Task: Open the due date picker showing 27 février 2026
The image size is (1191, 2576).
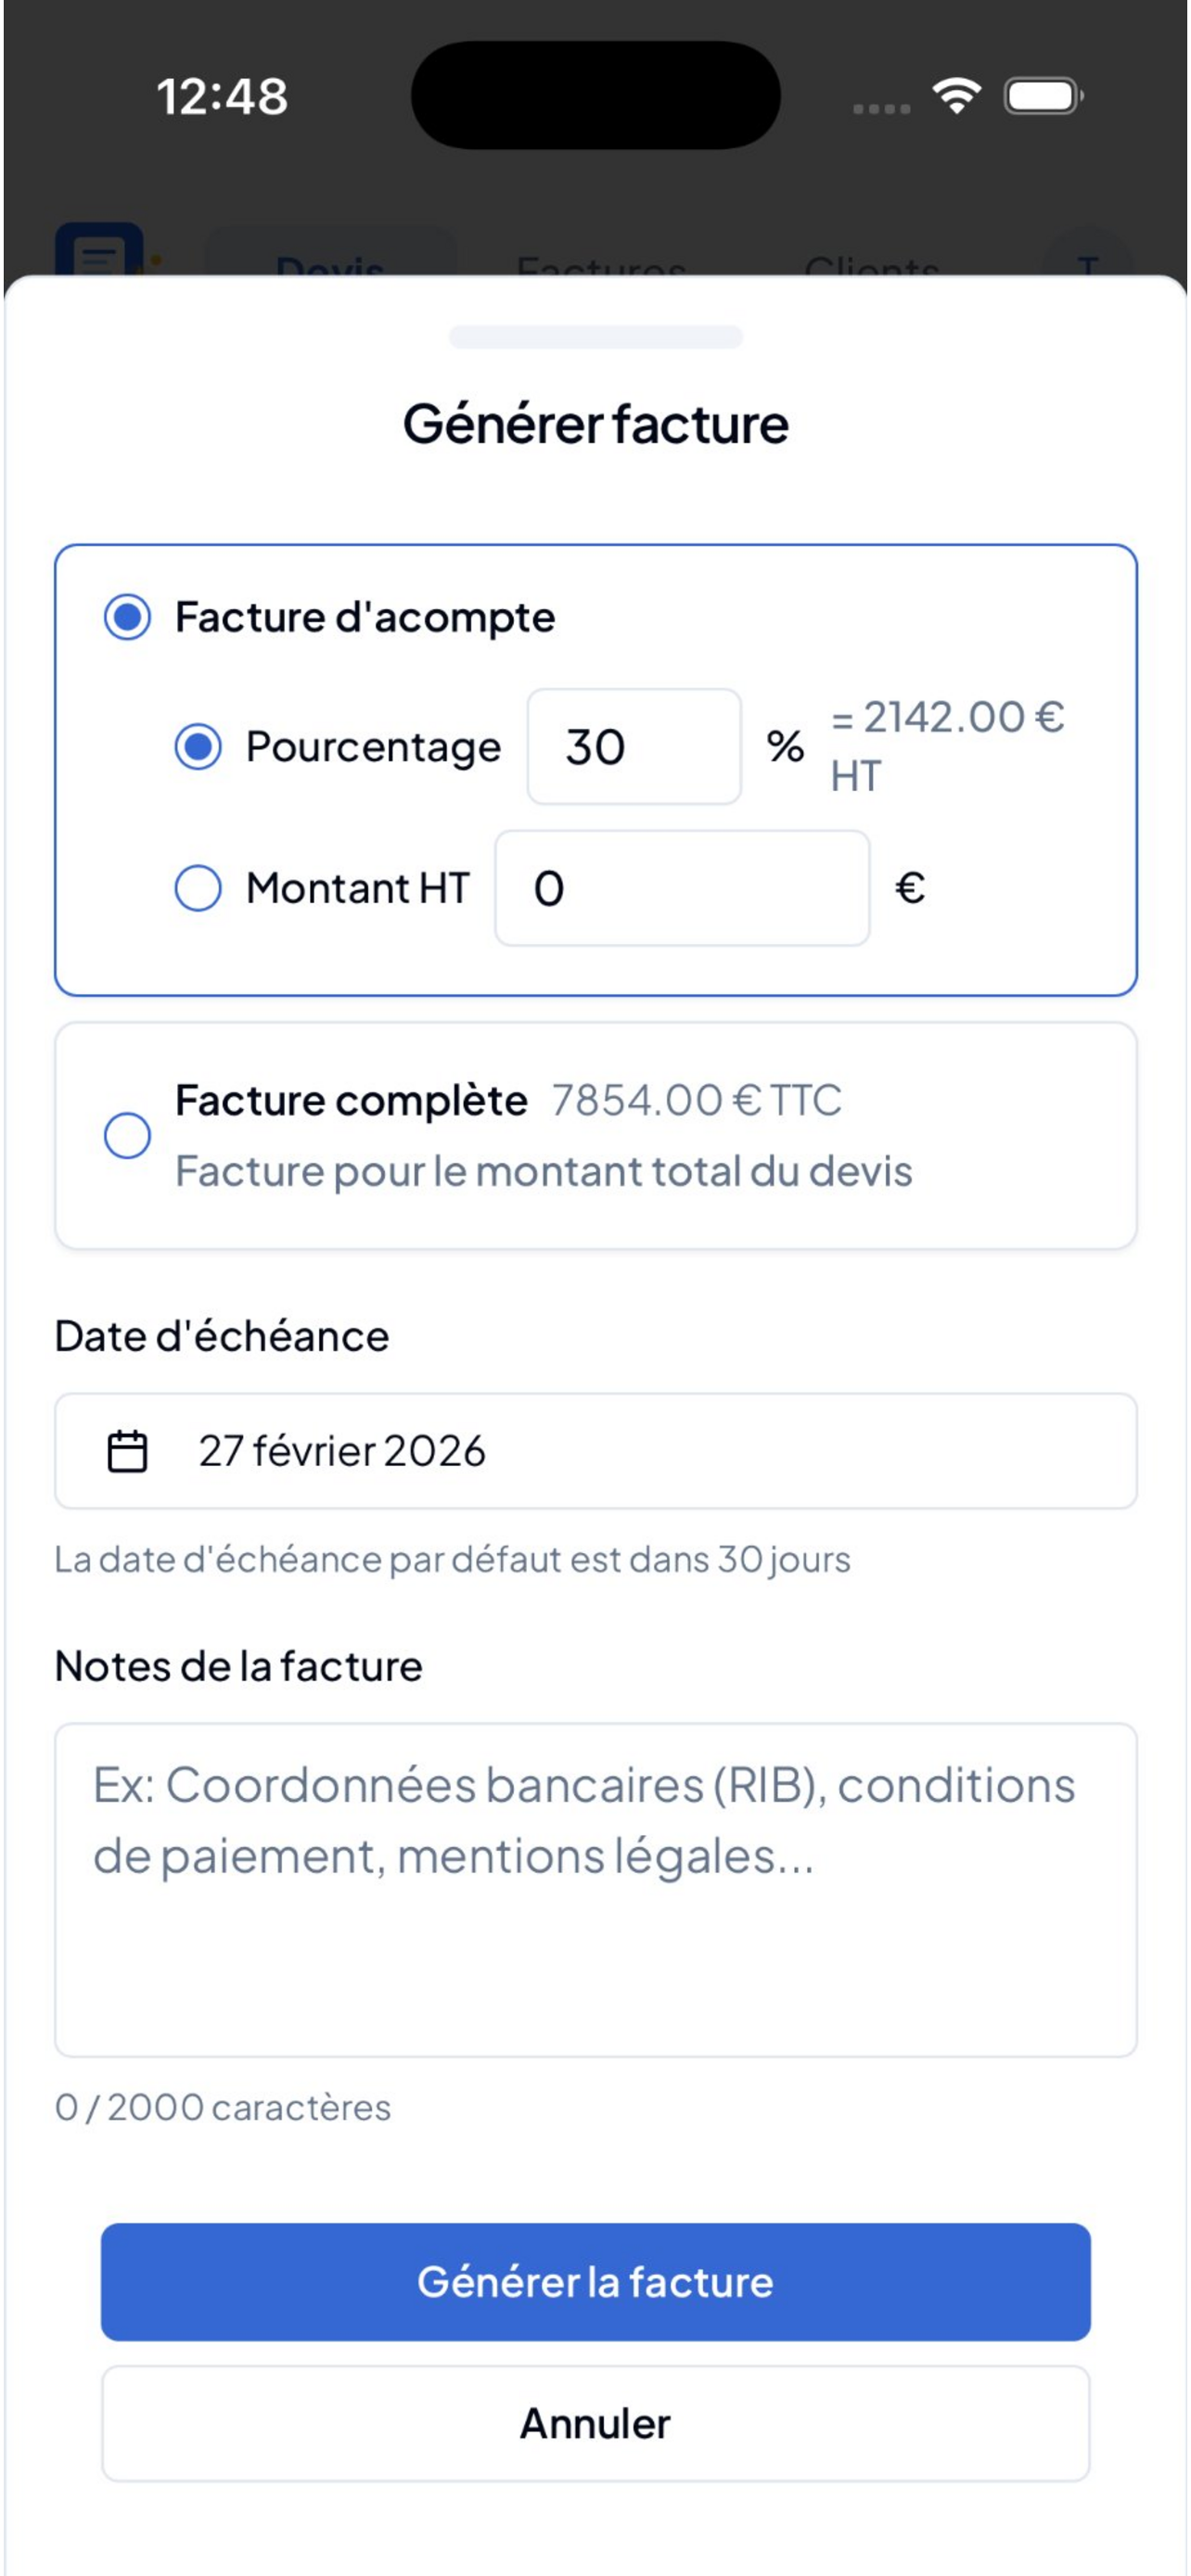Action: pyautogui.click(x=596, y=1451)
